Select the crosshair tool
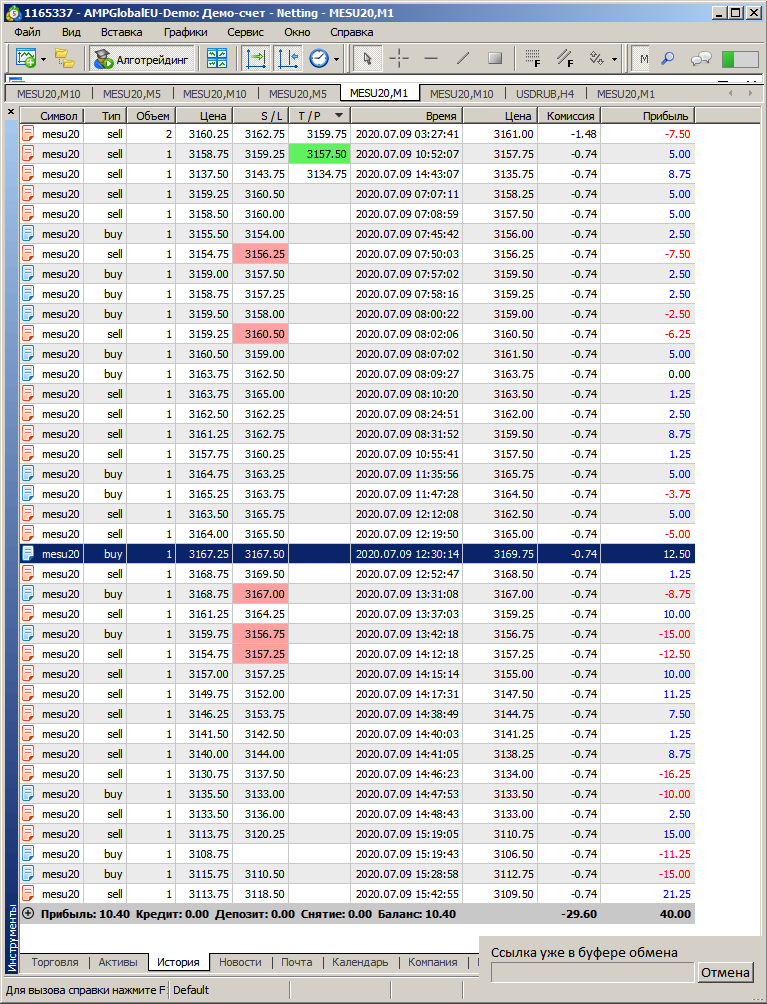 [399, 59]
